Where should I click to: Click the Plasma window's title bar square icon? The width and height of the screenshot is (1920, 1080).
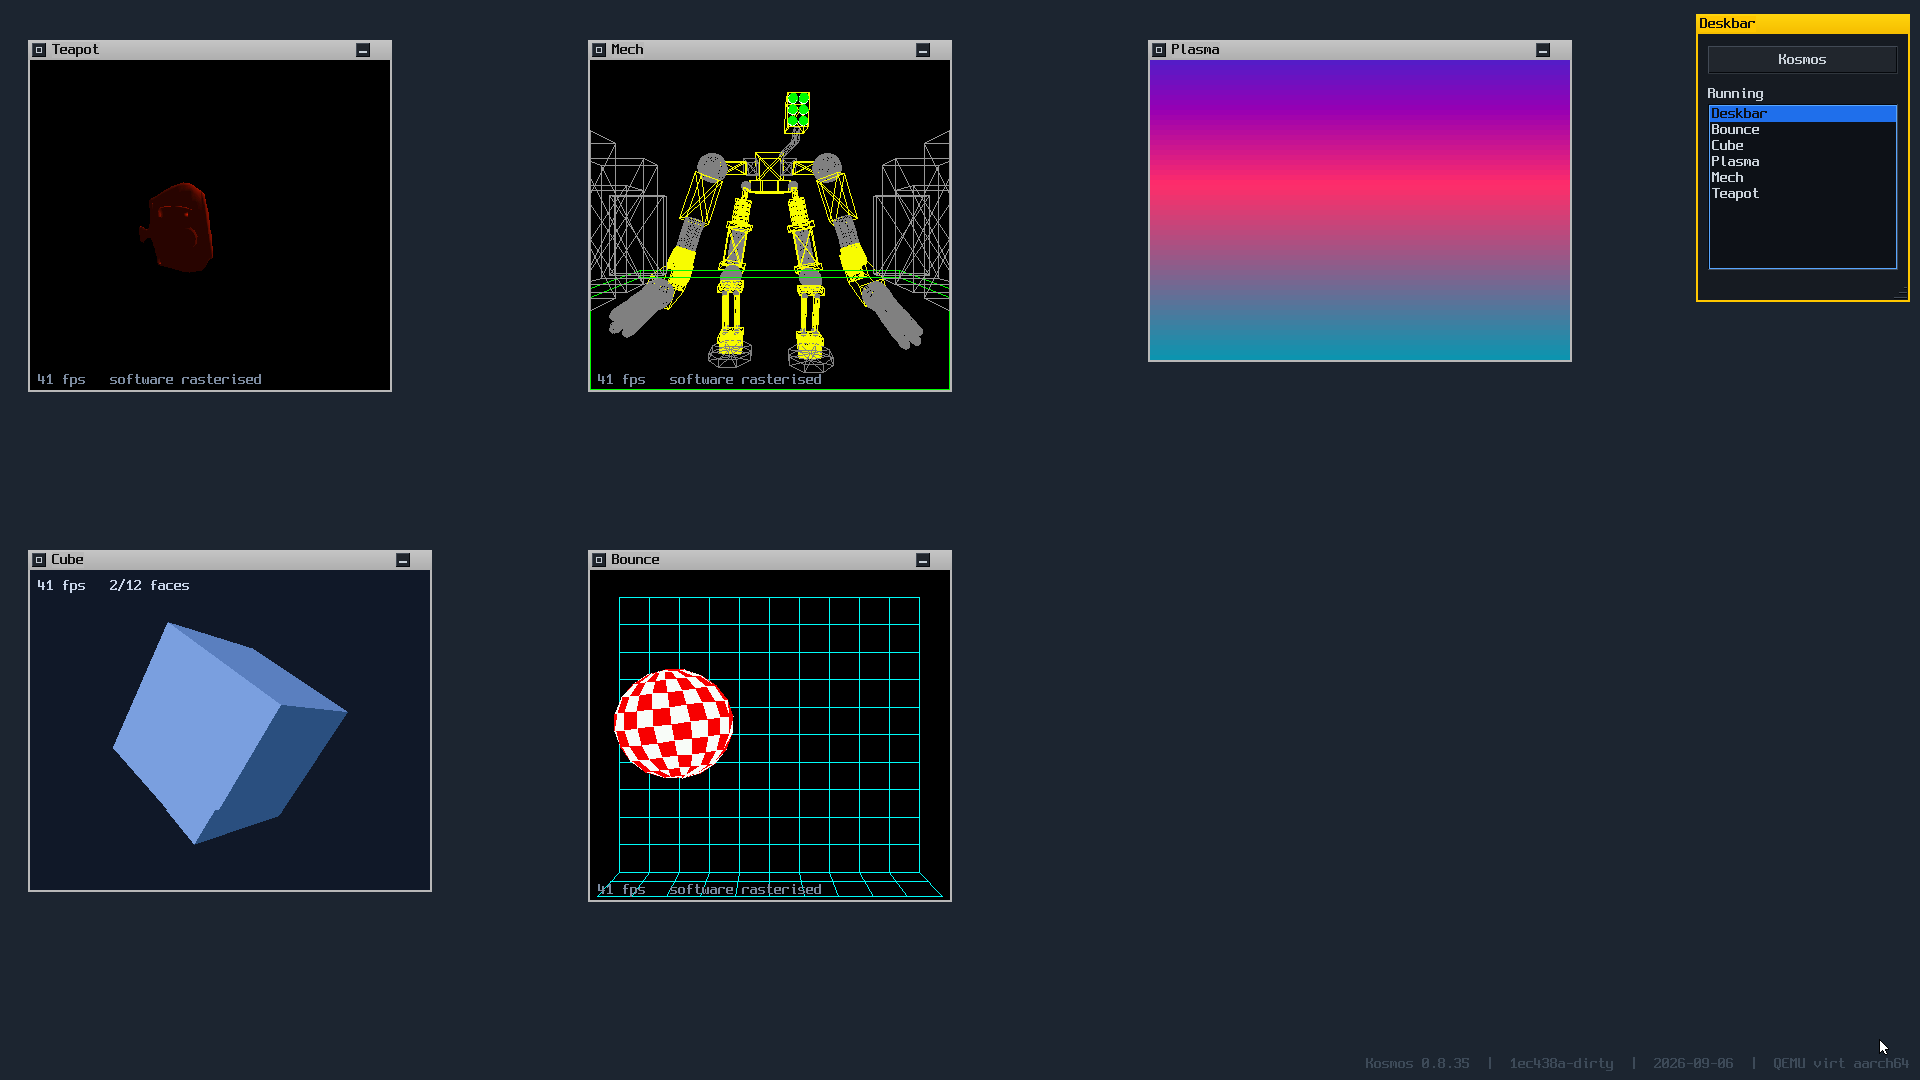coord(1159,50)
